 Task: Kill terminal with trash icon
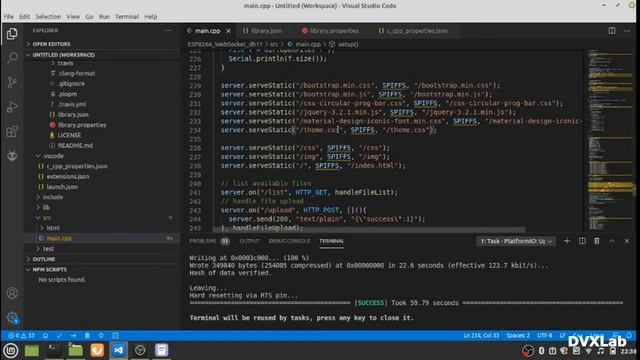tap(597, 241)
